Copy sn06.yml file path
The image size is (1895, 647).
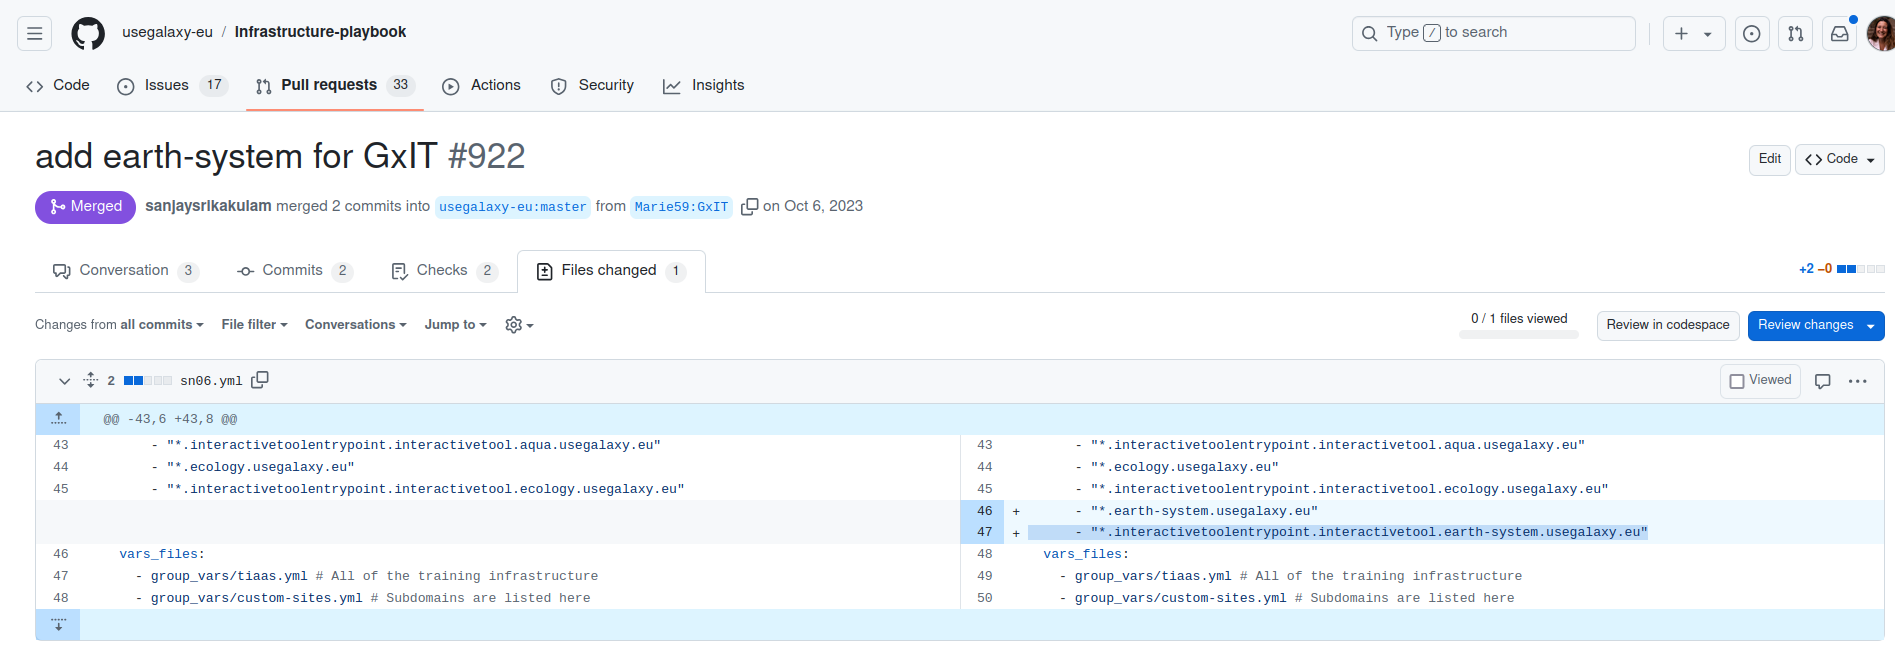260,380
